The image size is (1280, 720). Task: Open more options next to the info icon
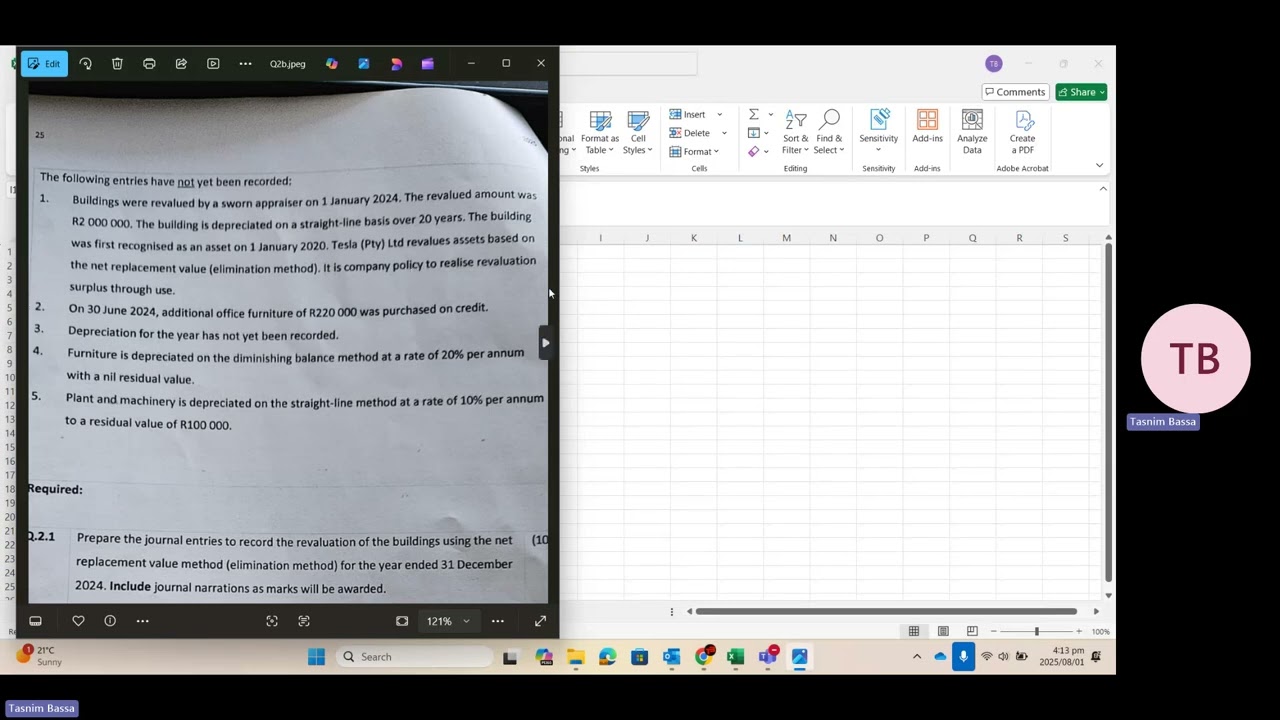tap(142, 621)
